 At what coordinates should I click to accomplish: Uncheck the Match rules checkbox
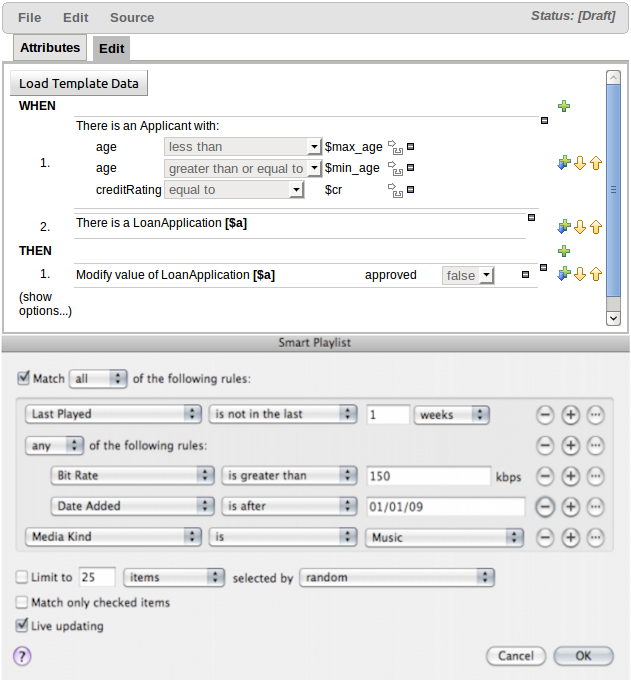point(24,379)
